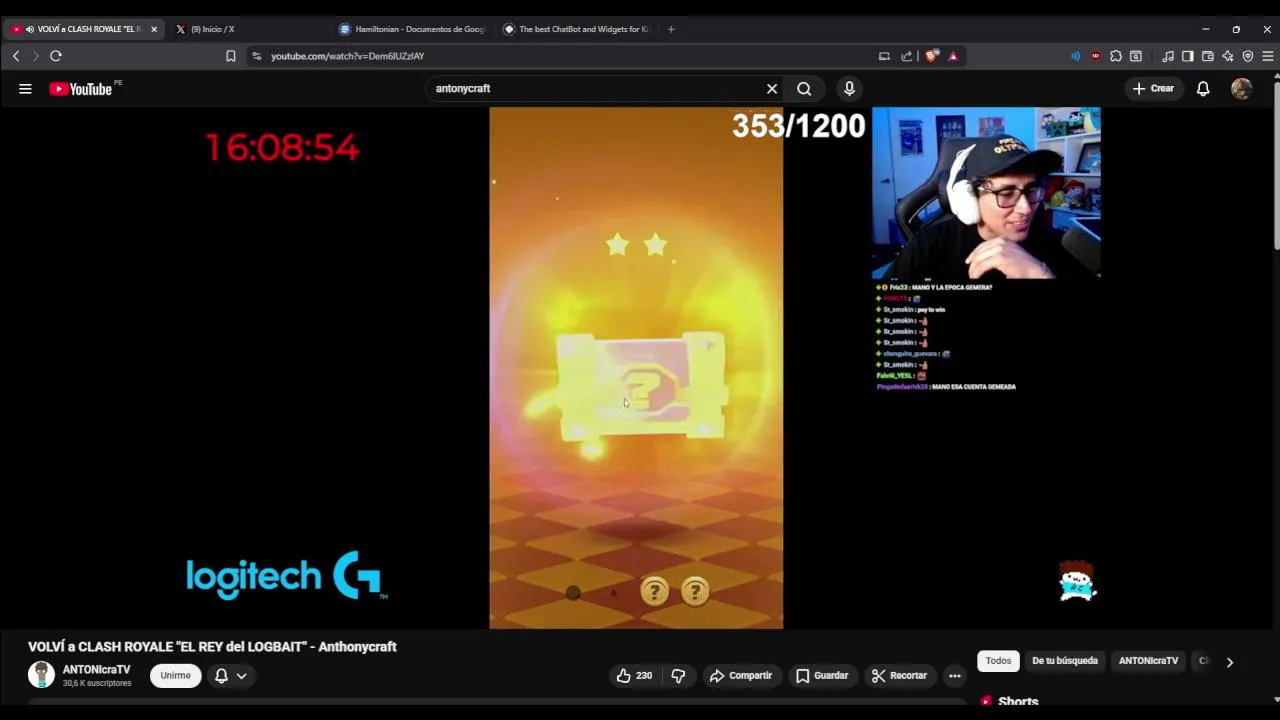Select the Todos filter chip

[998, 661]
